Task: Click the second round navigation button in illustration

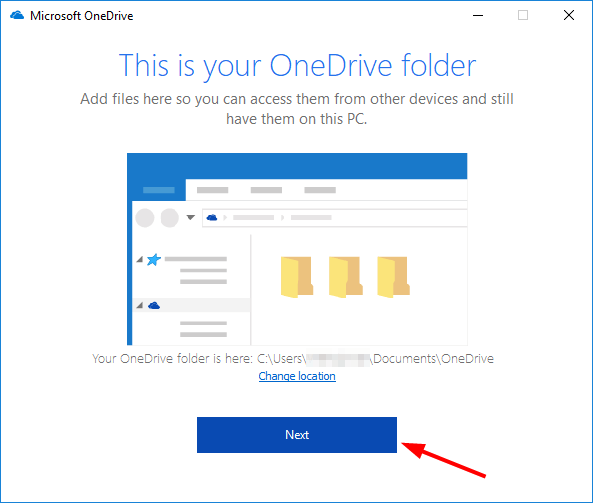Action: pos(170,217)
